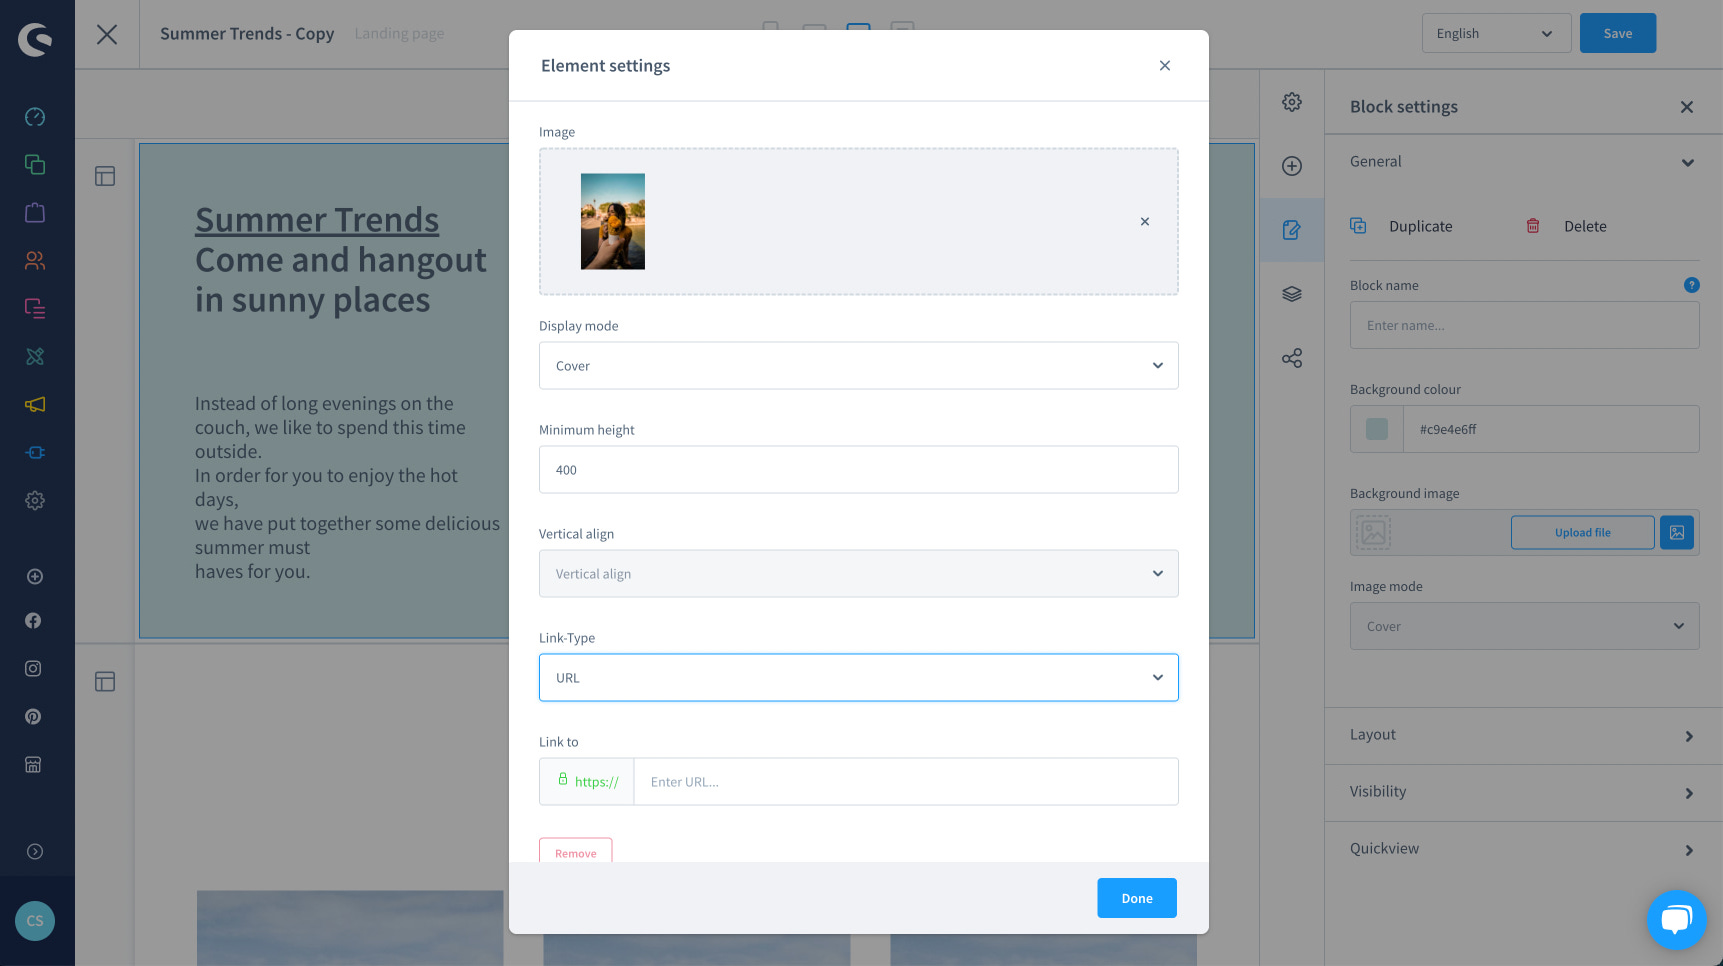
Task: Click the Block name help icon
Action: [1691, 285]
